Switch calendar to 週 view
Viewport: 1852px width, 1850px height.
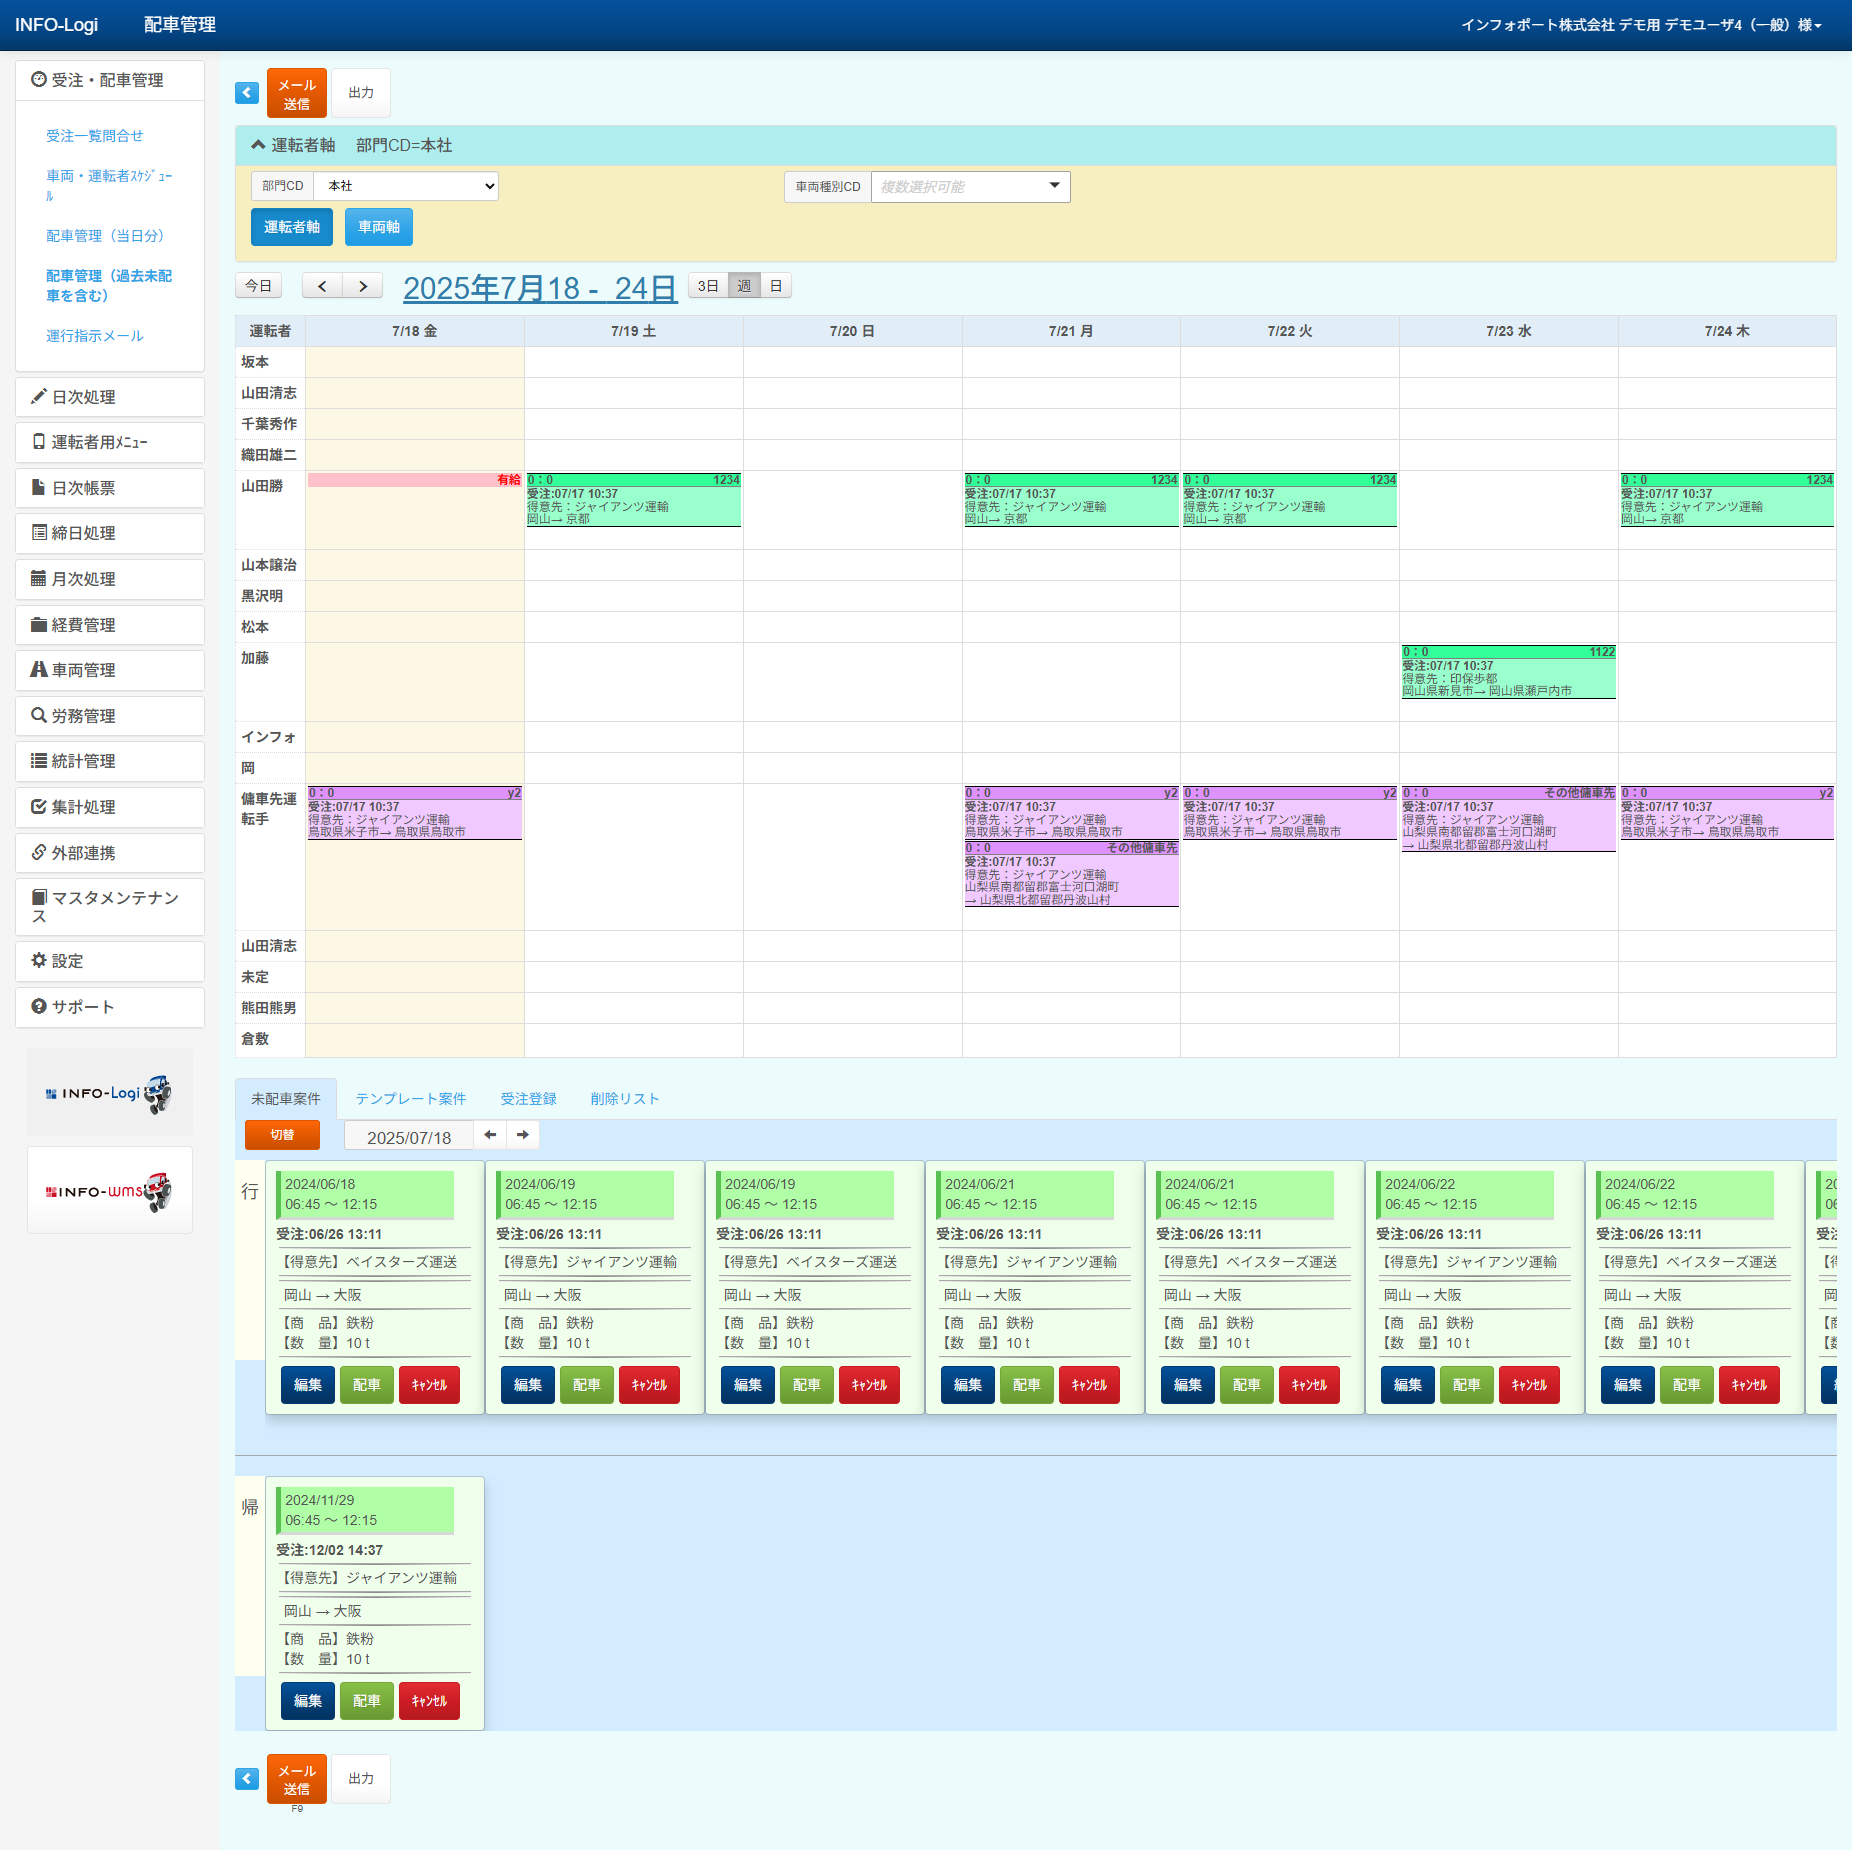[x=744, y=286]
